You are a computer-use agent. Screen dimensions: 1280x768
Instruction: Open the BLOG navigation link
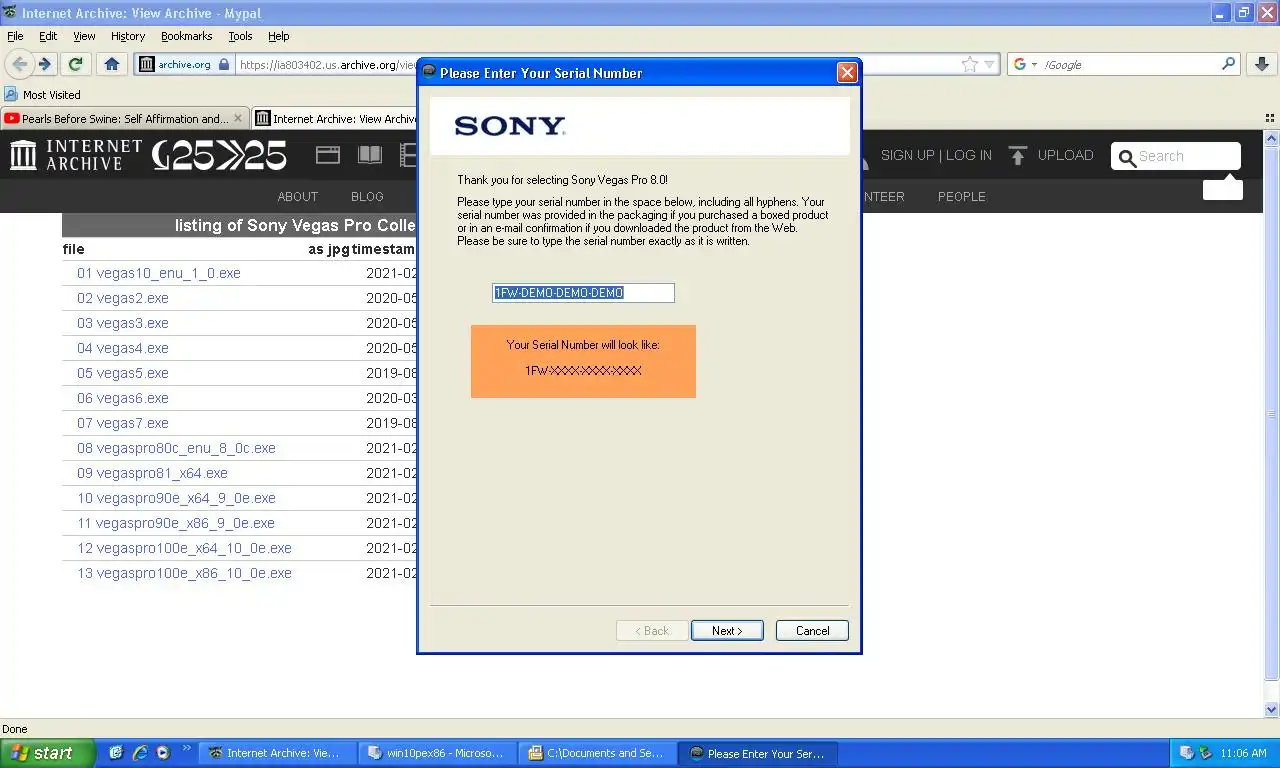coord(367,196)
